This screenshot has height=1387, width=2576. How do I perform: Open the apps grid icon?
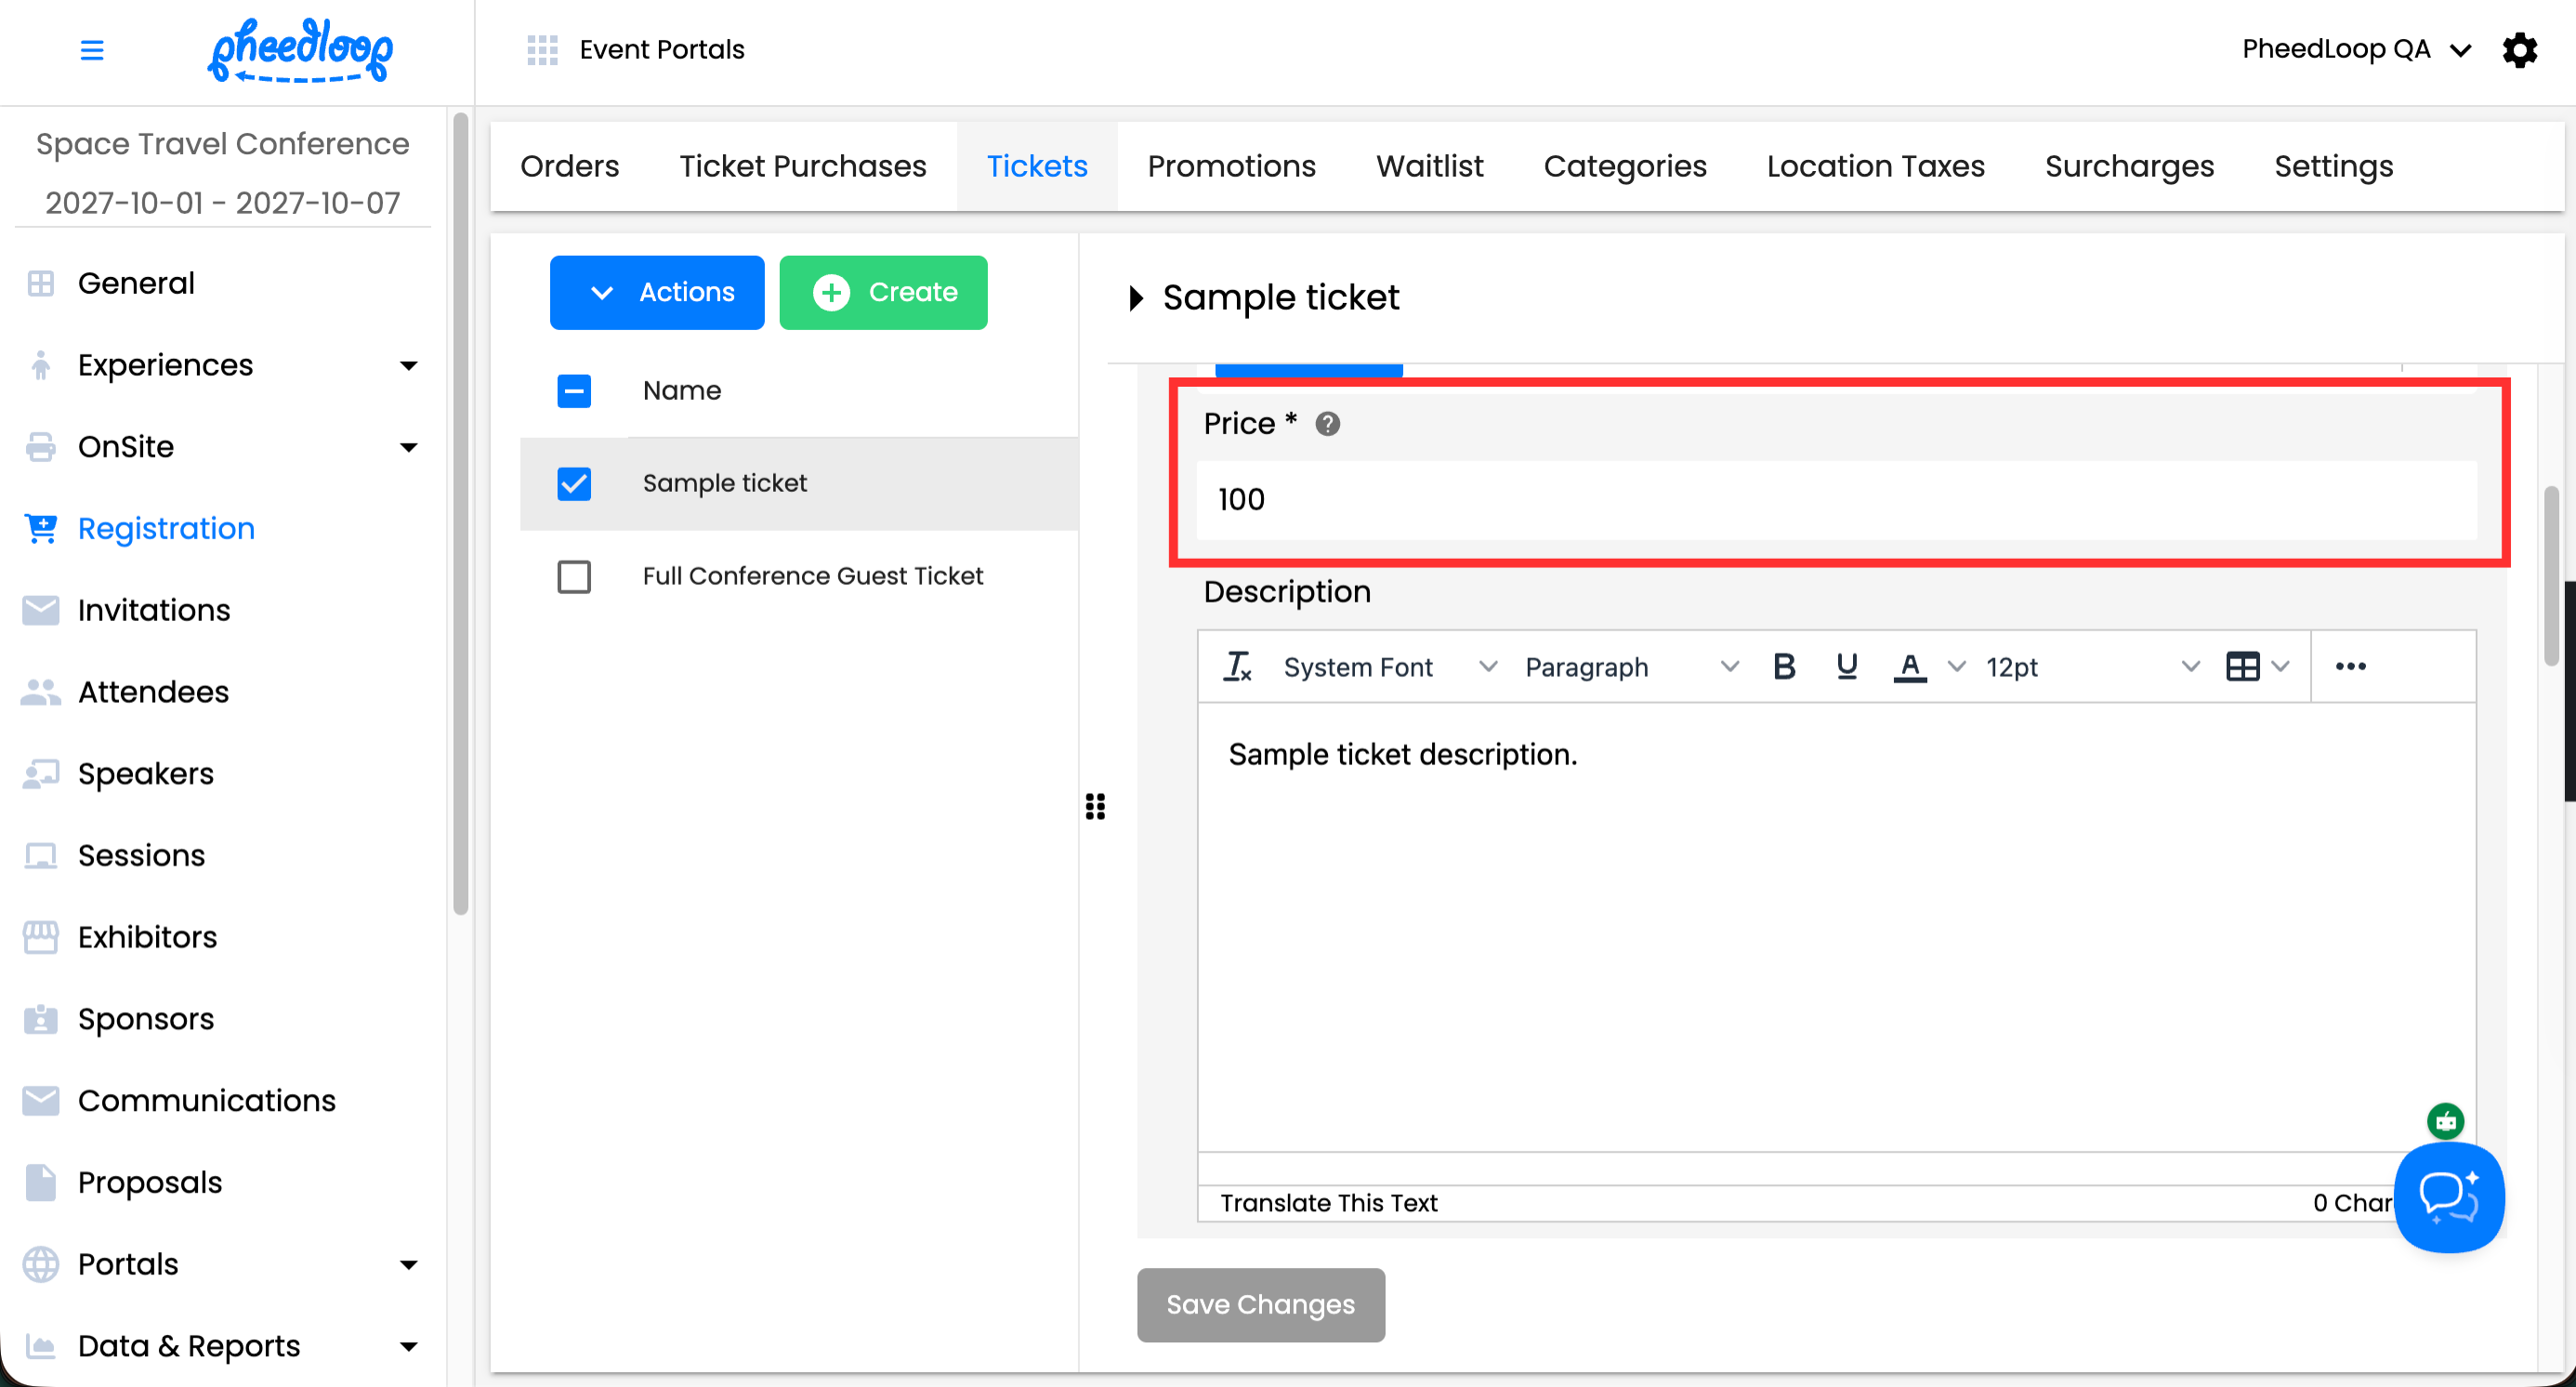(x=542, y=49)
